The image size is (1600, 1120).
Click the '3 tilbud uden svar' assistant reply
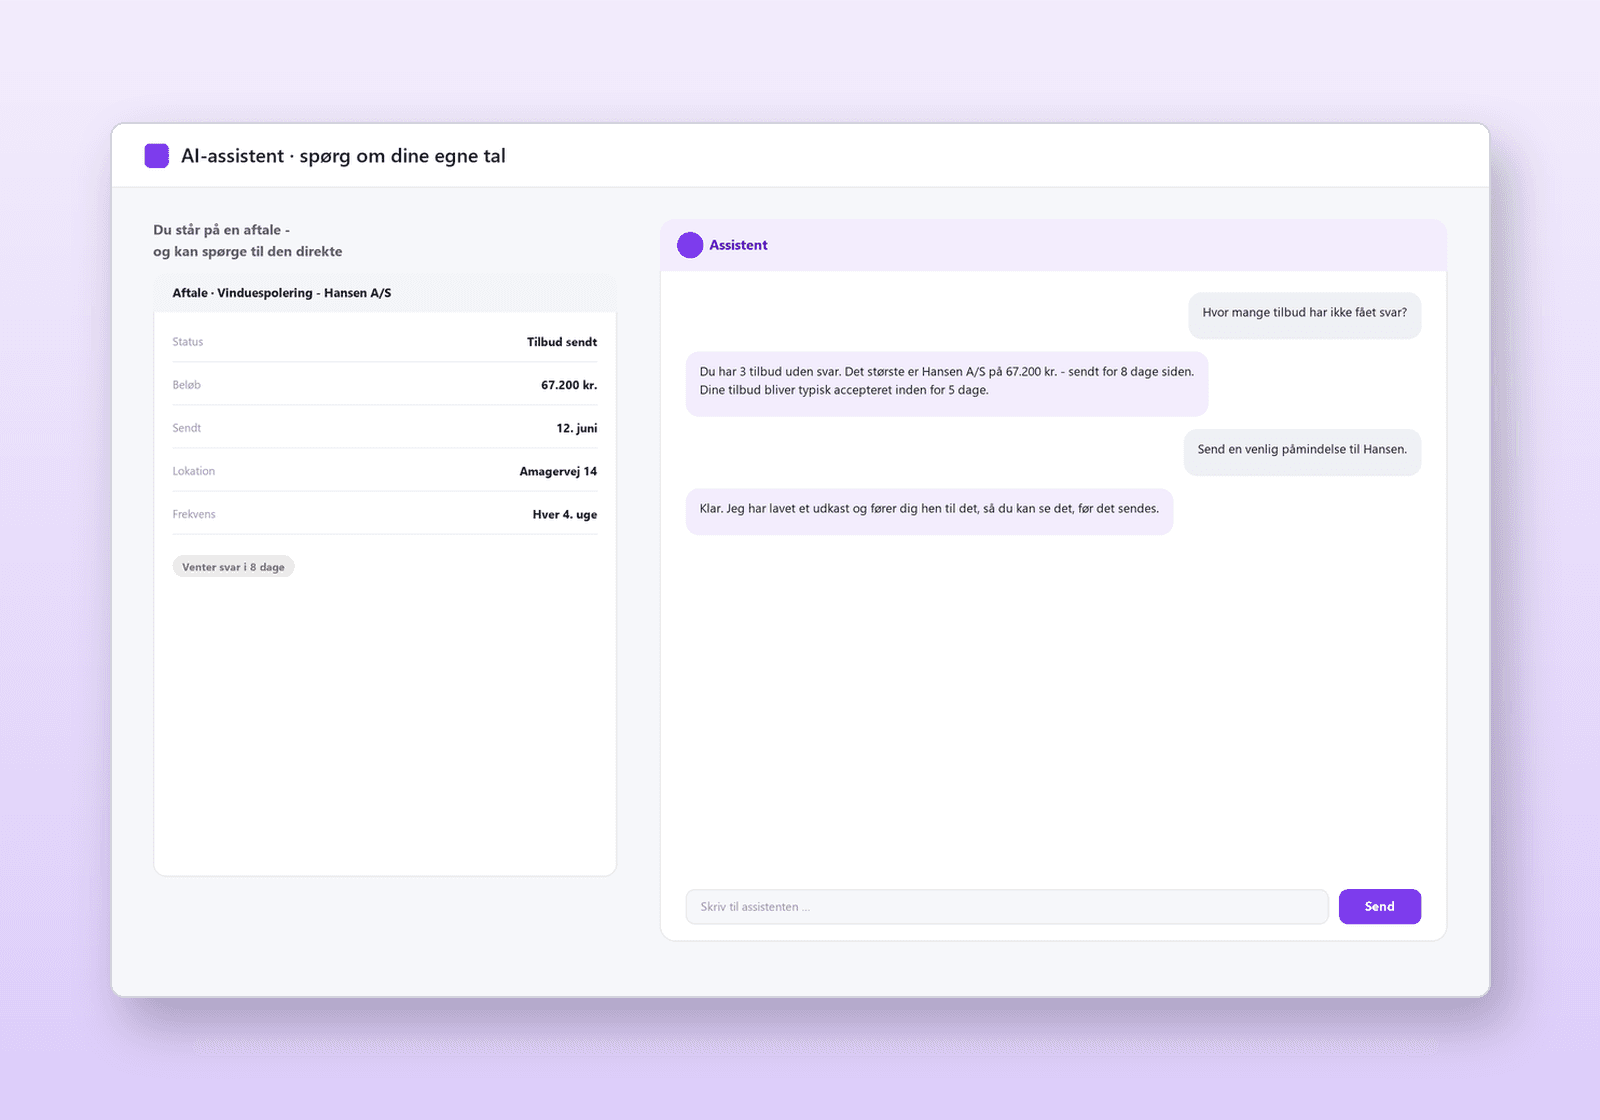946,382
